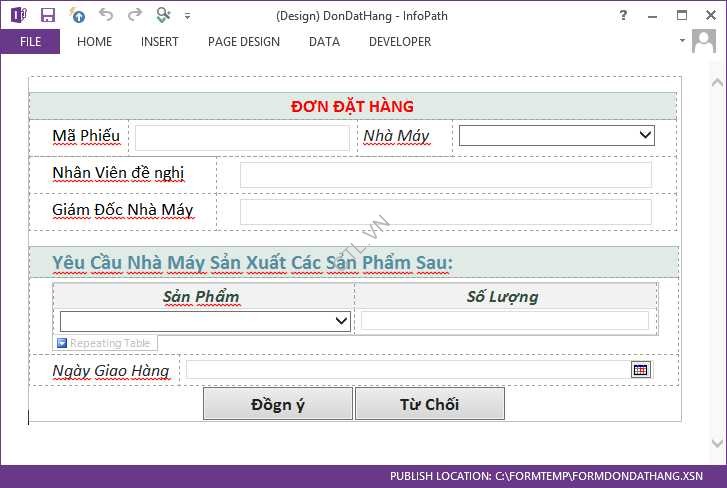Switch to the PAGE DESIGN tab
This screenshot has height=488, width=727.
point(244,42)
